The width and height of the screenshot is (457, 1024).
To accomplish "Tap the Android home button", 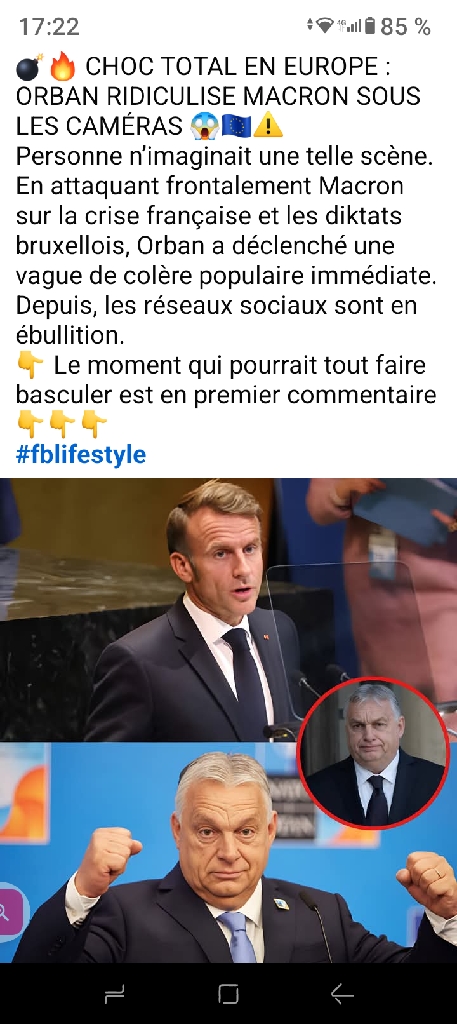I will click(x=228, y=994).
